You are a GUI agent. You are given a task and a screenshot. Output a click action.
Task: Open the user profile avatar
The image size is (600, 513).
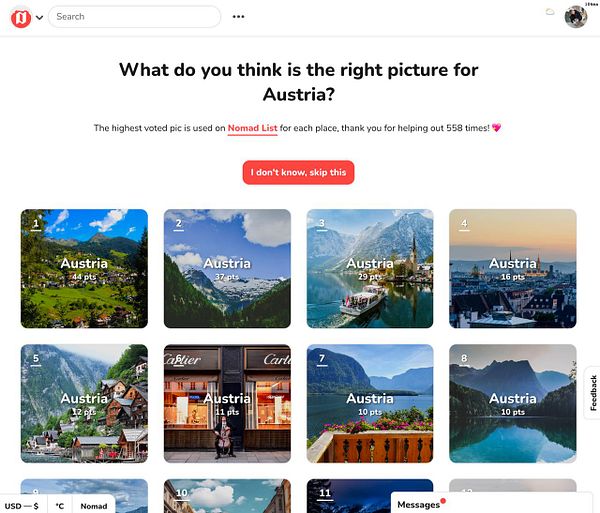coord(576,17)
